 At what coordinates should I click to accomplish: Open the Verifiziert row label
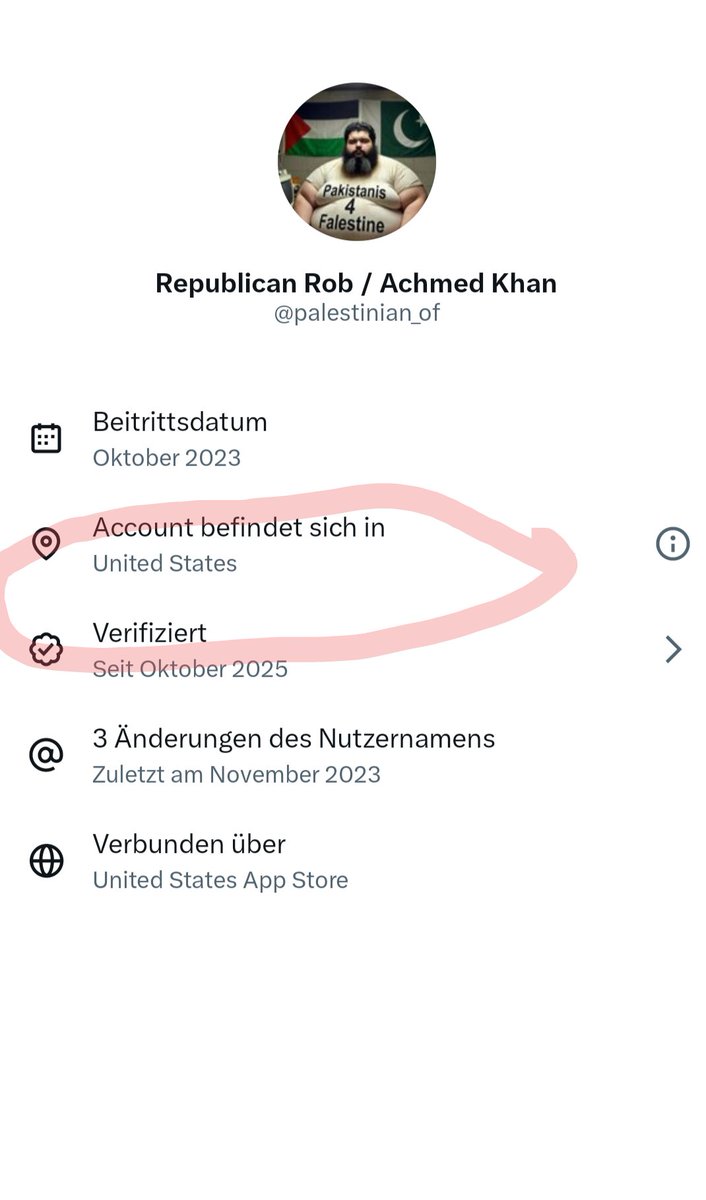coord(149,632)
